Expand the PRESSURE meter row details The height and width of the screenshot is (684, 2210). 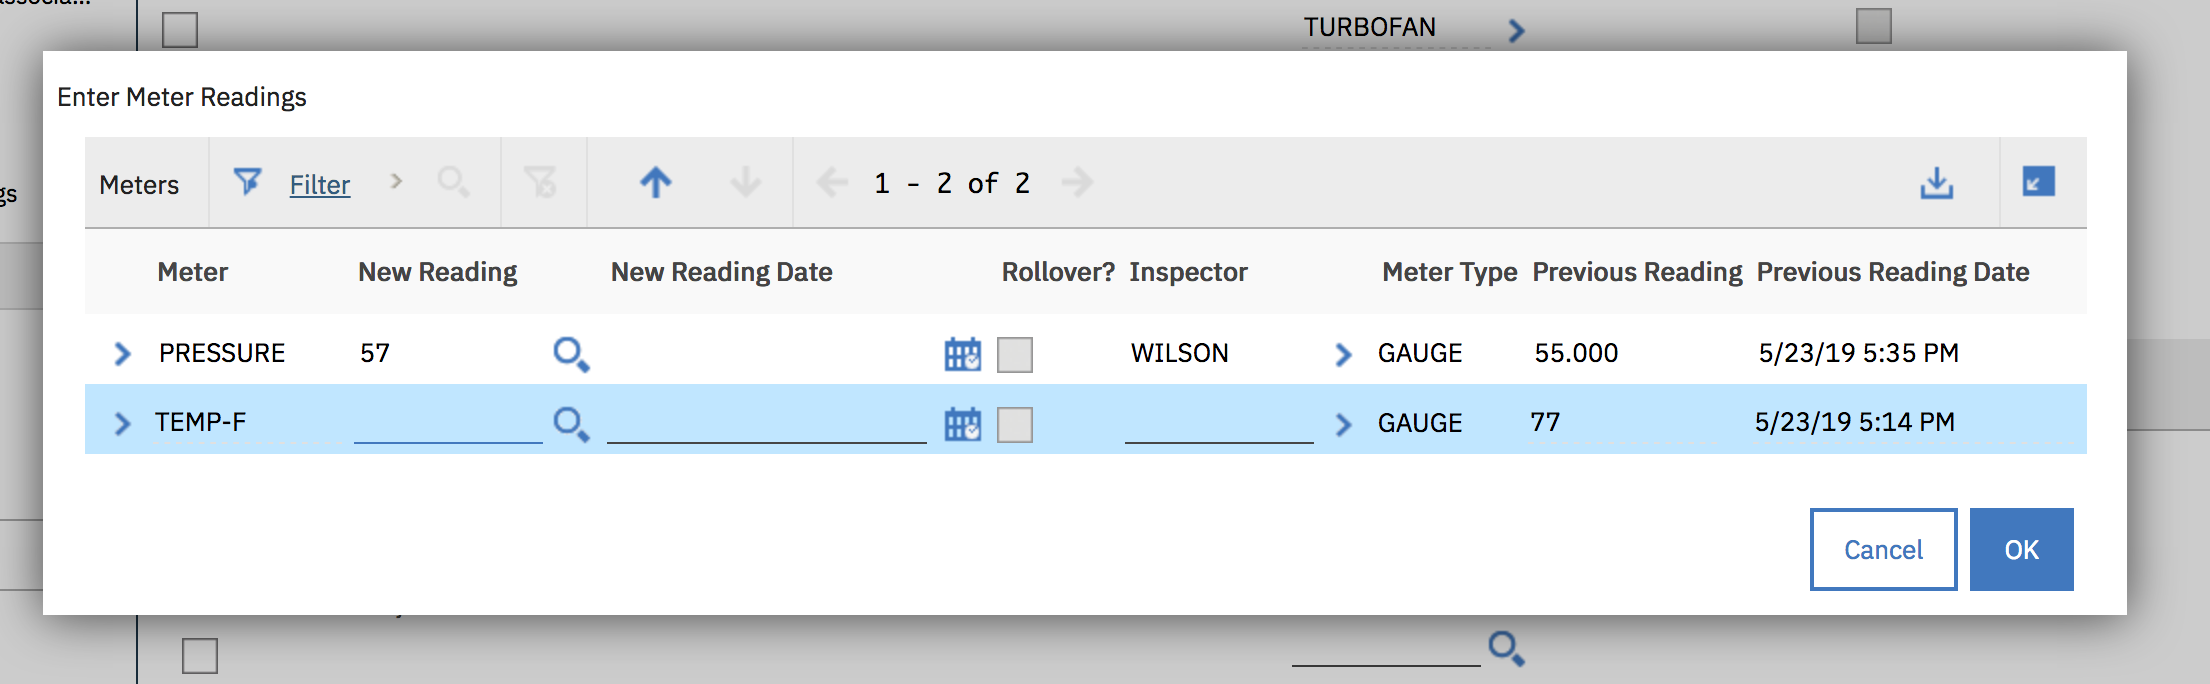(122, 353)
